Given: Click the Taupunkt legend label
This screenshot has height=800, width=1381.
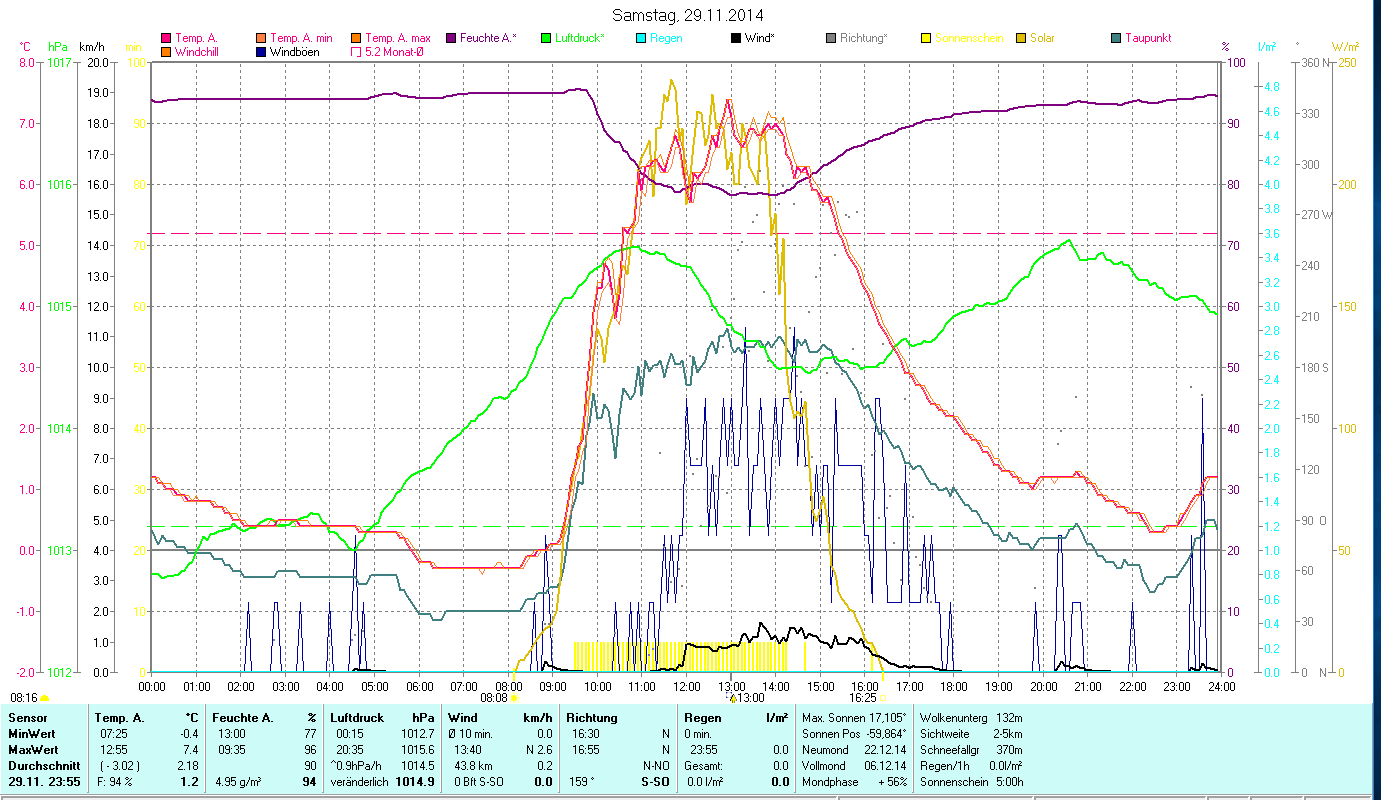Looking at the screenshot, I should point(1147,38).
